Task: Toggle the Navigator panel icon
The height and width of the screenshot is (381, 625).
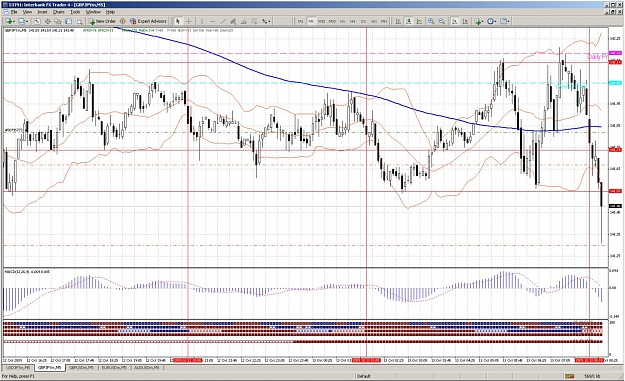Action: (x=58, y=21)
